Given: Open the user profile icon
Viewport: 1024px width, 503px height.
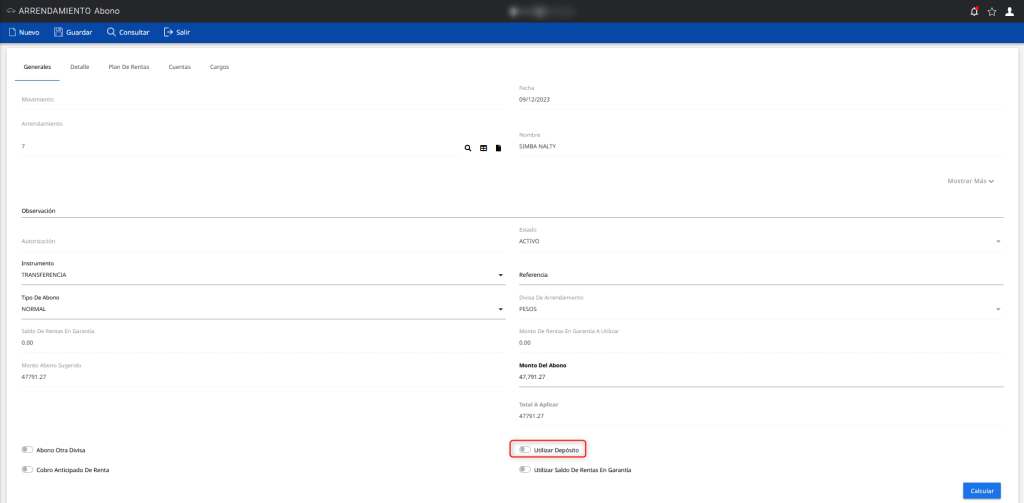Looking at the screenshot, I should point(1009,11).
